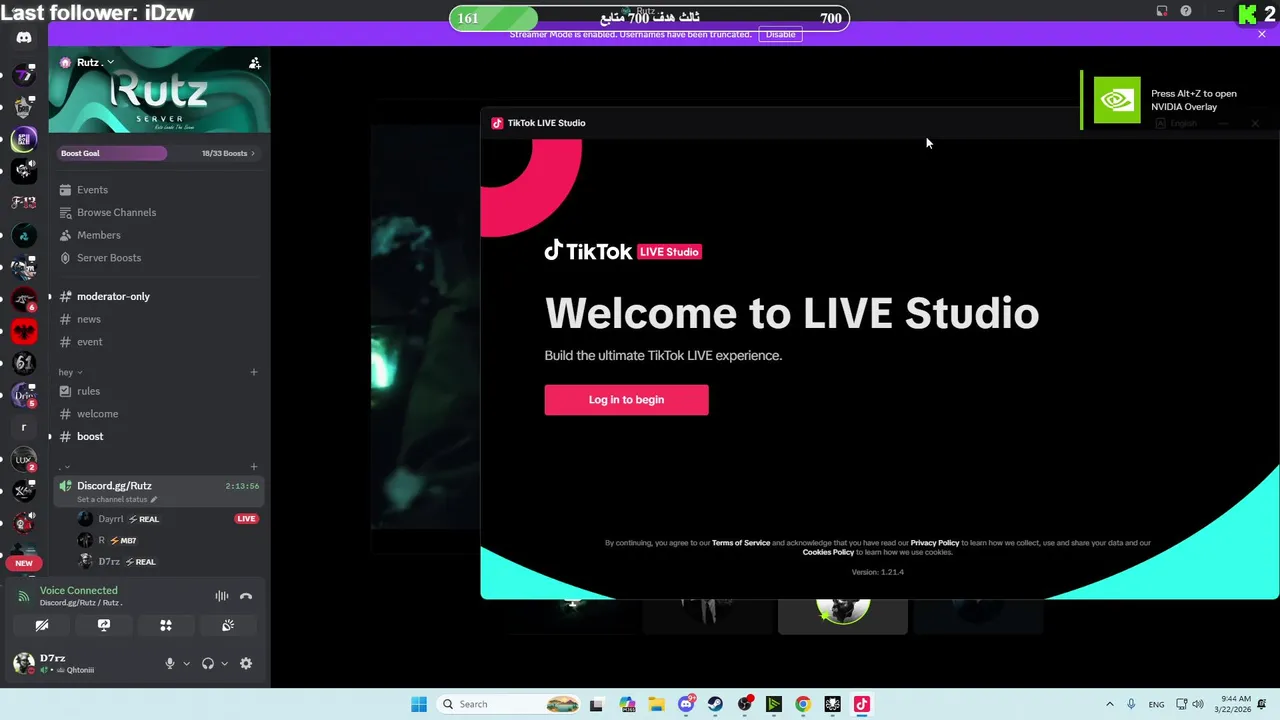This screenshot has height=720, width=1280.
Task: Click the taskbar Search box
Action: point(508,704)
